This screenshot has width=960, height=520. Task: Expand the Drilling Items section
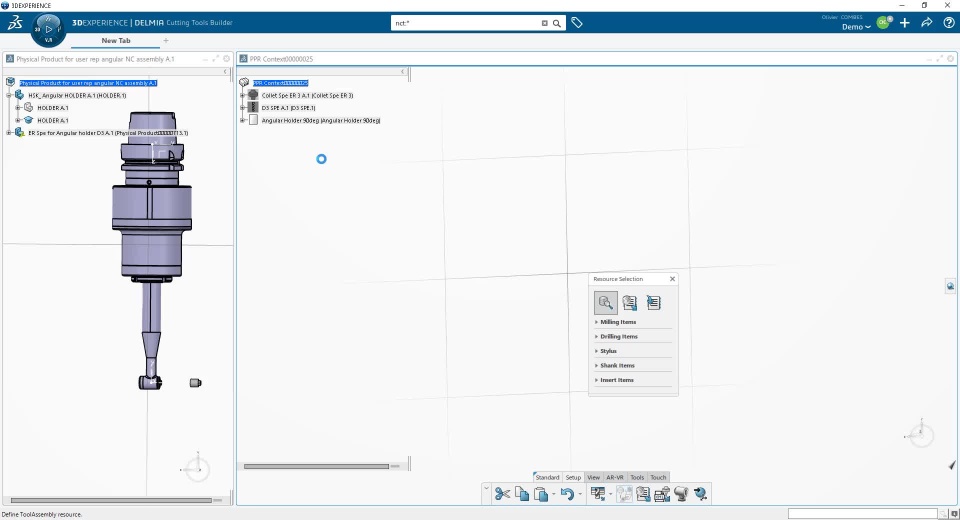(618, 337)
